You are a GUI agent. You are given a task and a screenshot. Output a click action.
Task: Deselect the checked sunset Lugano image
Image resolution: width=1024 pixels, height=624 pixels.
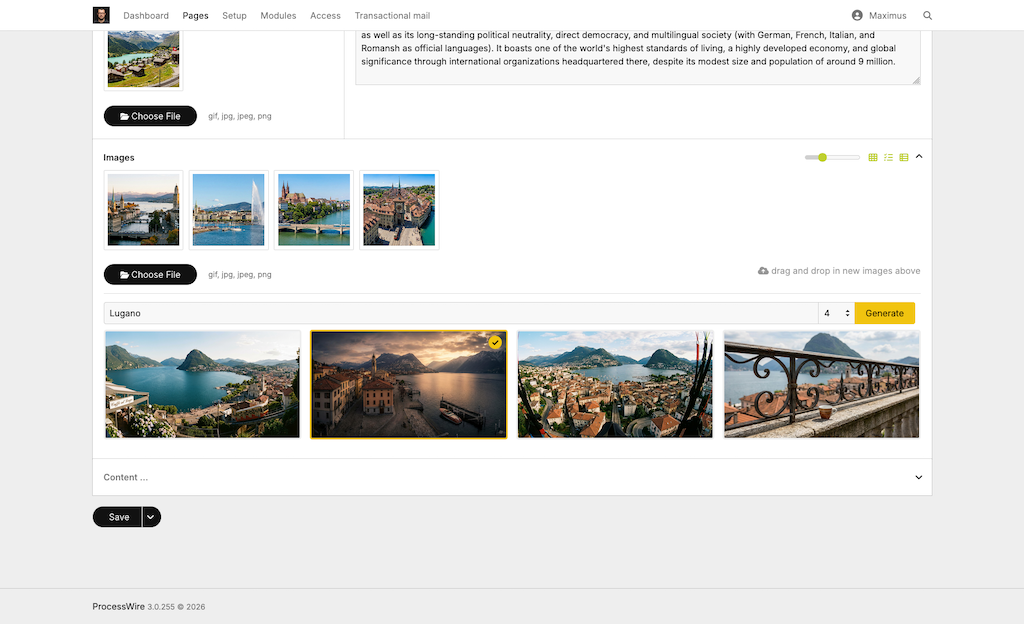pyautogui.click(x=409, y=384)
